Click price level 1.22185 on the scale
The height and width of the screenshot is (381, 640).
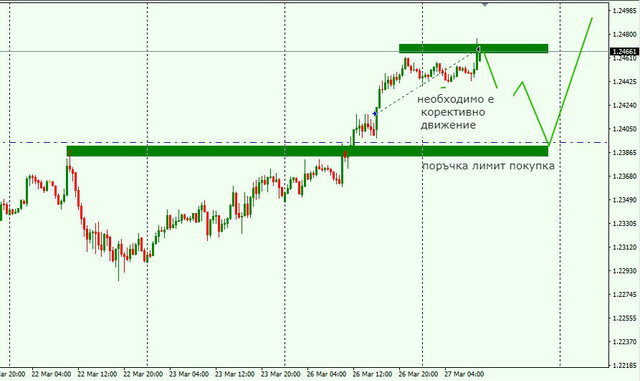pos(624,365)
